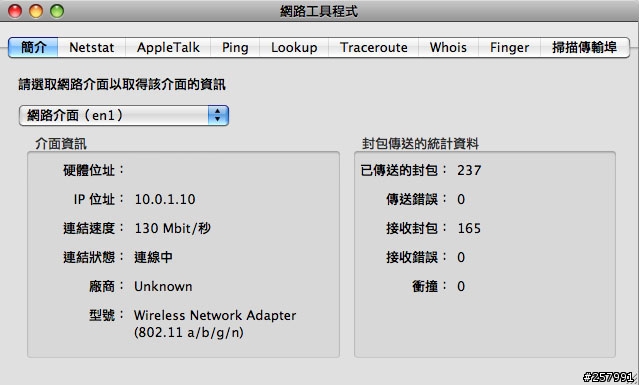The height and width of the screenshot is (385, 639).
Task: Click the IP address value 10.0.1.10
Action: pyautogui.click(x=165, y=199)
